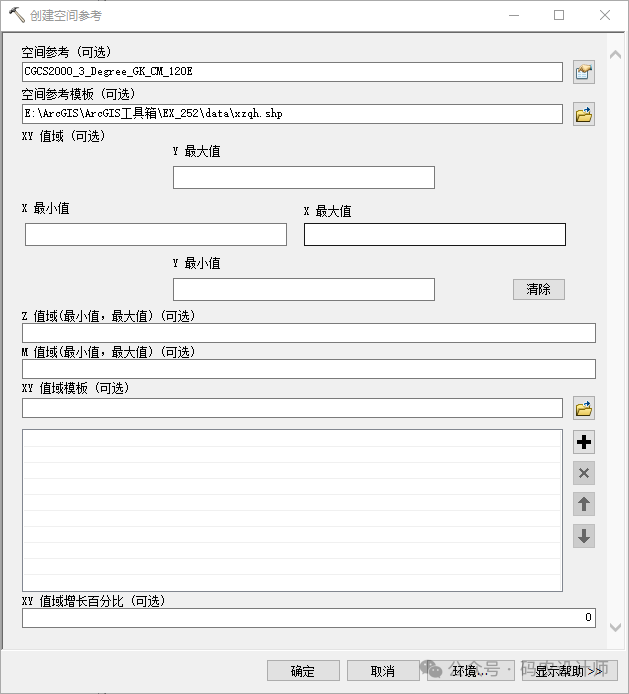Browse for spatial reference template file
This screenshot has height=694, width=629.
click(x=584, y=114)
